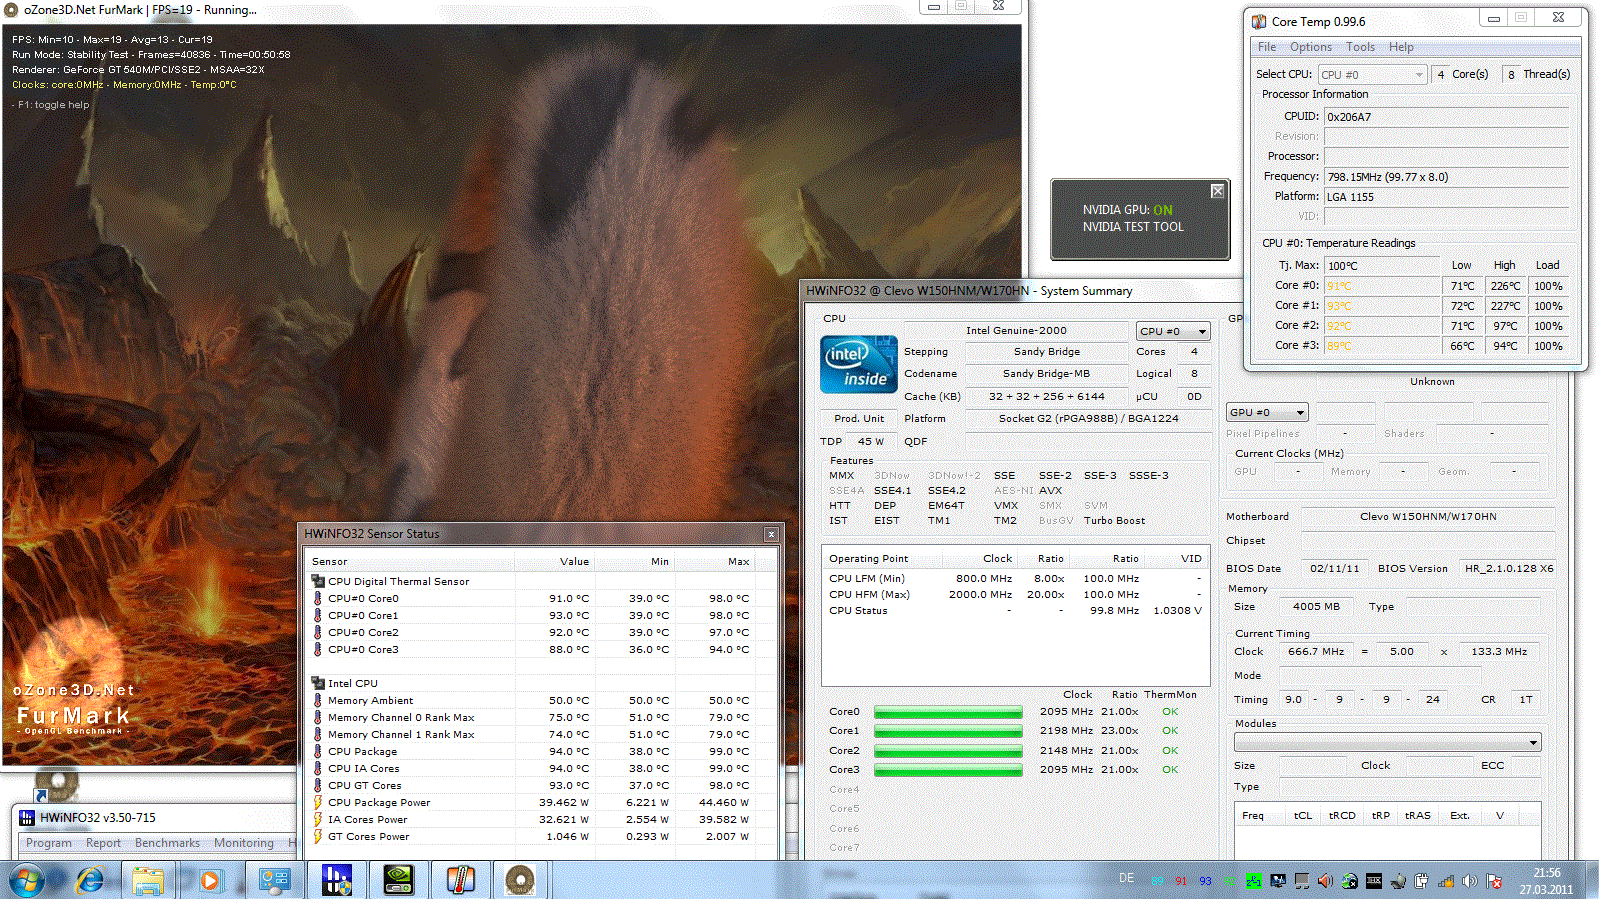Click the lightning icon beside GT Cores Power

[x=318, y=836]
